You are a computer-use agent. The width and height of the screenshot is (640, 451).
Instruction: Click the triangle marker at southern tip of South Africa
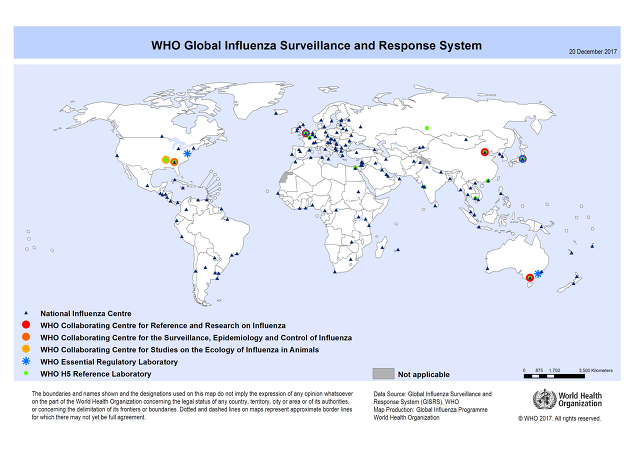click(x=335, y=272)
